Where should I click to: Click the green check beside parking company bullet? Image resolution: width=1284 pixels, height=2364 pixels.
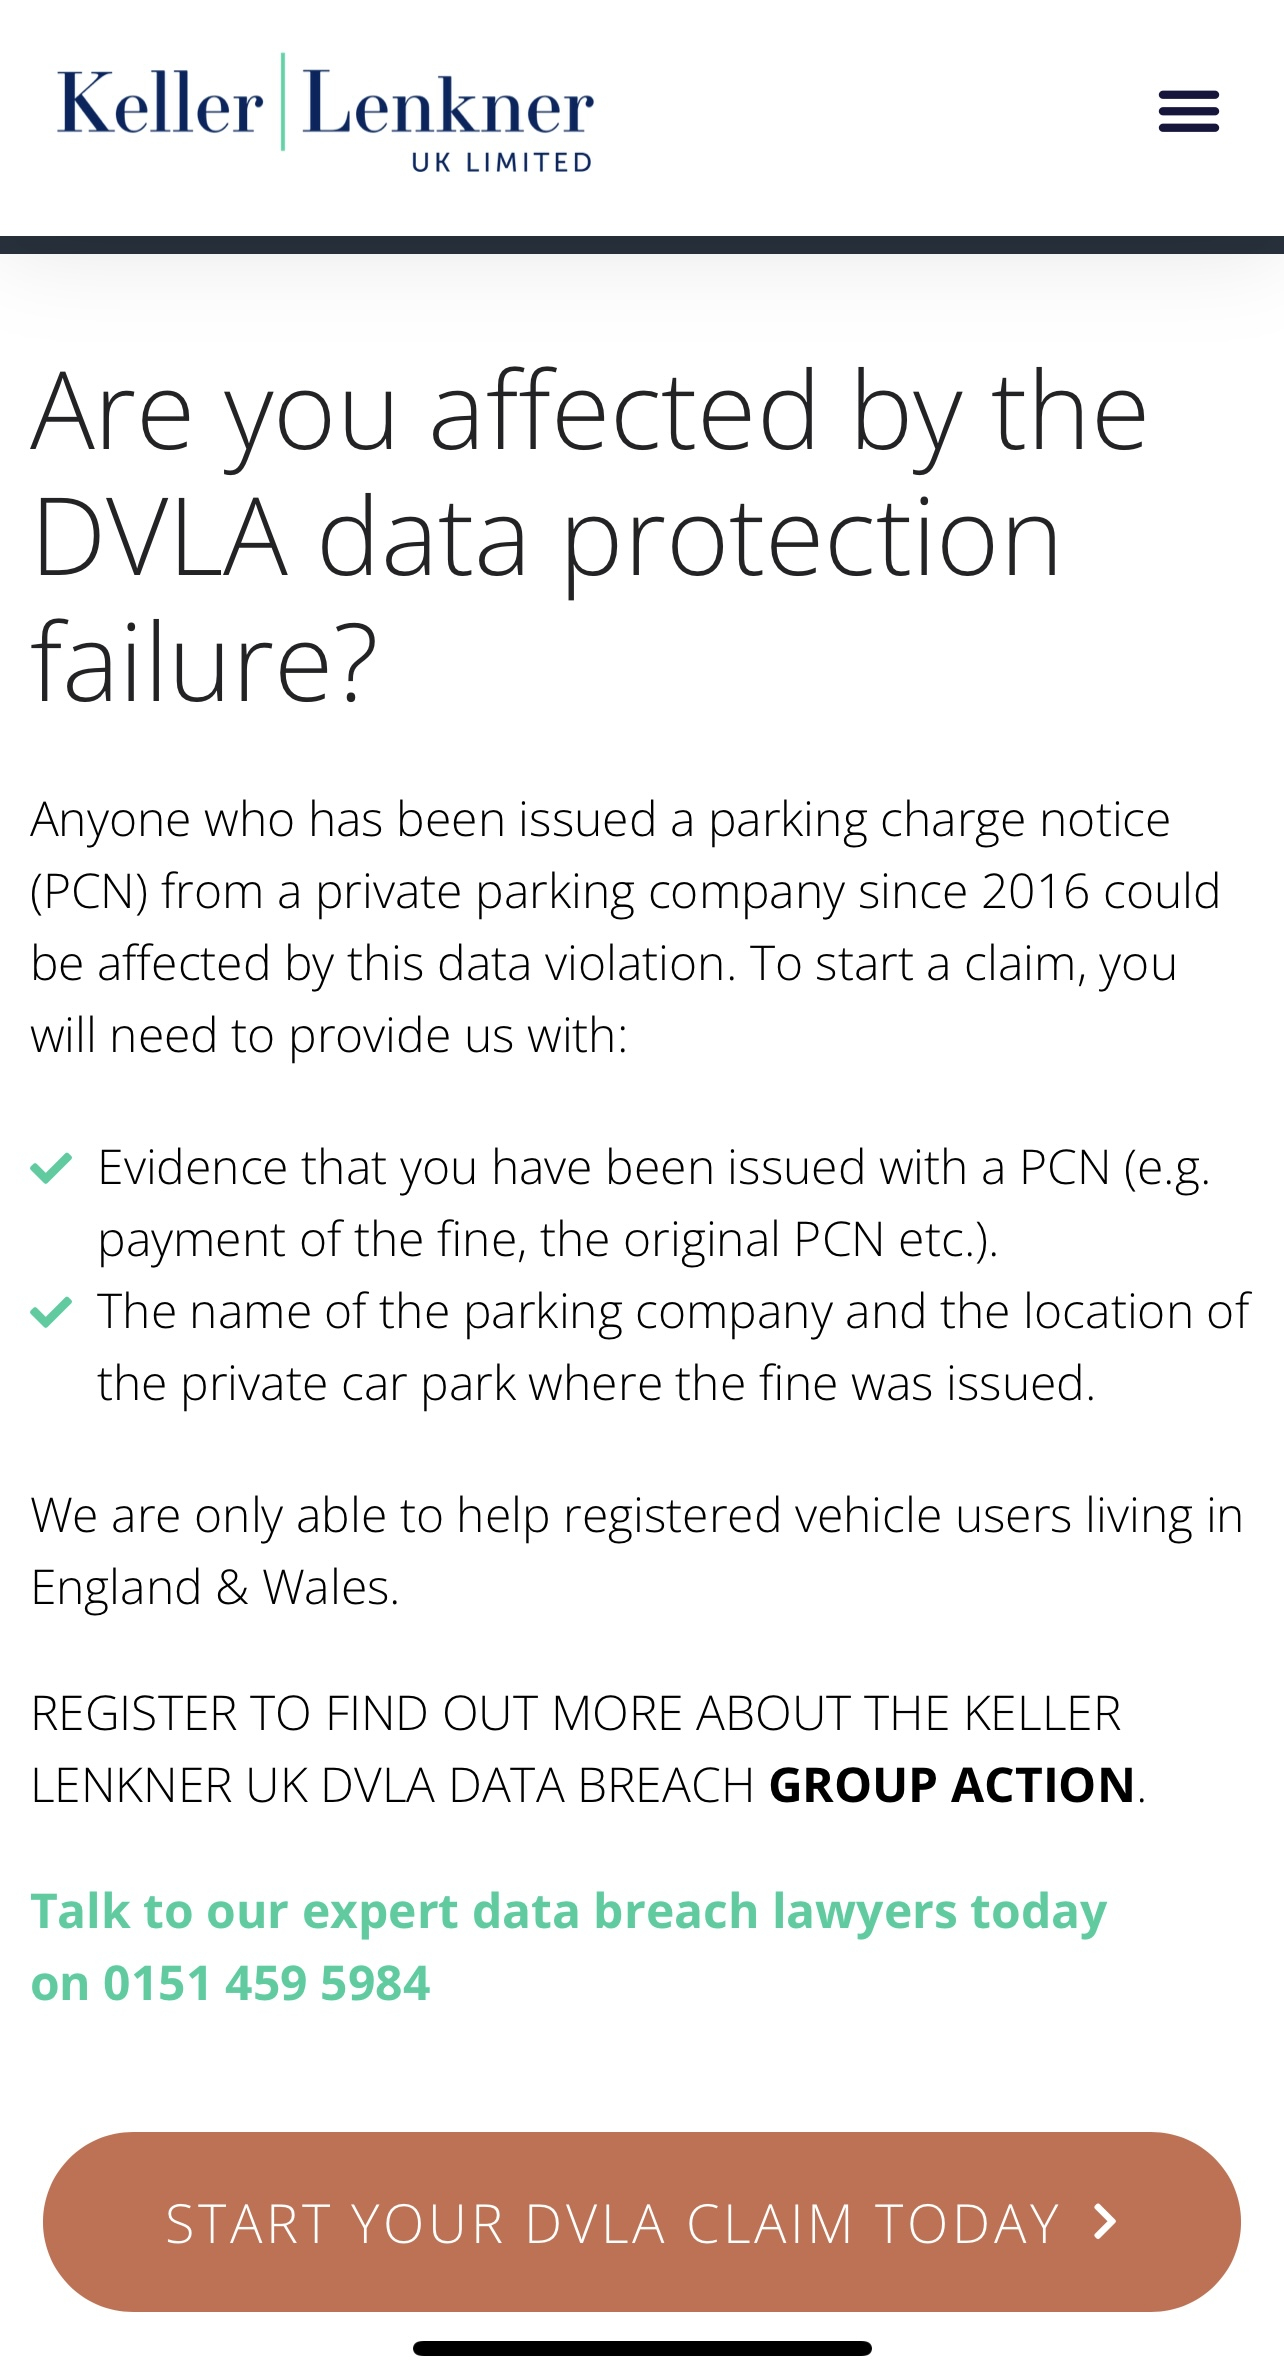tap(51, 1311)
